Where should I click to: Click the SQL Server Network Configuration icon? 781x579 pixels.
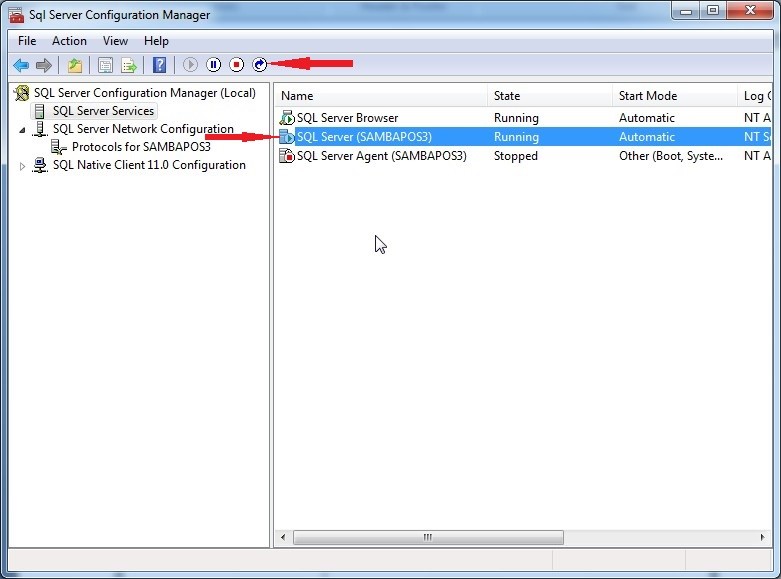(x=40, y=129)
